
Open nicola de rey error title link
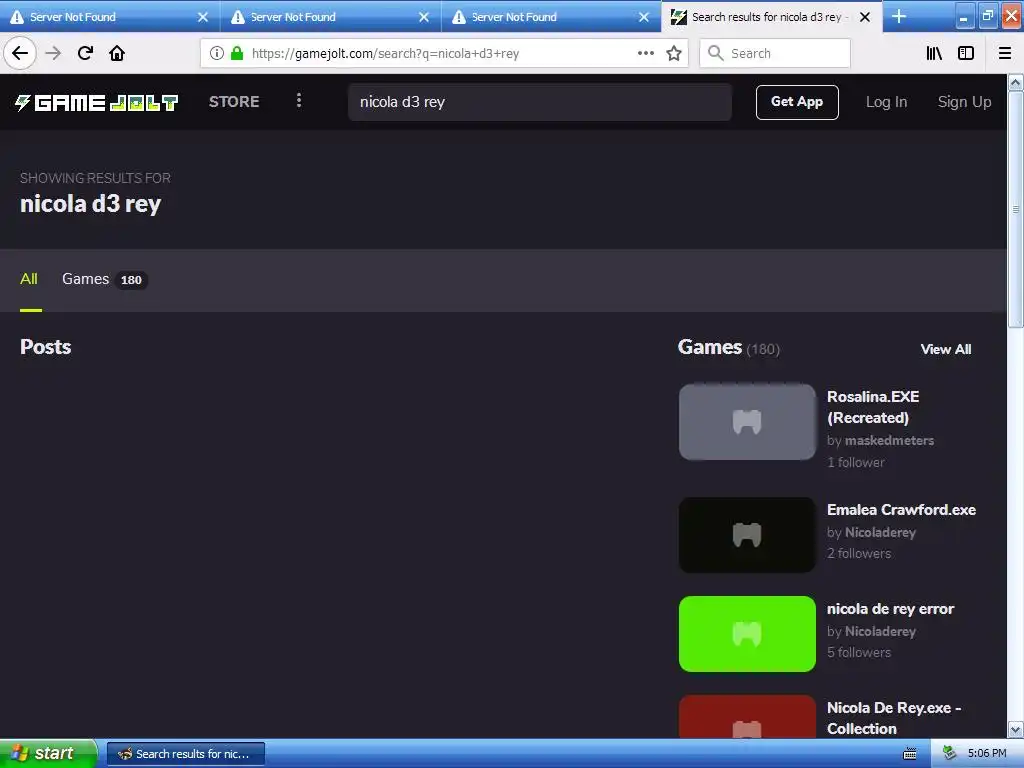coord(890,609)
